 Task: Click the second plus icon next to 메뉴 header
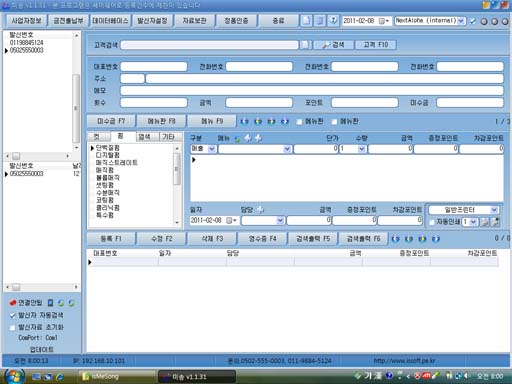coord(258,138)
